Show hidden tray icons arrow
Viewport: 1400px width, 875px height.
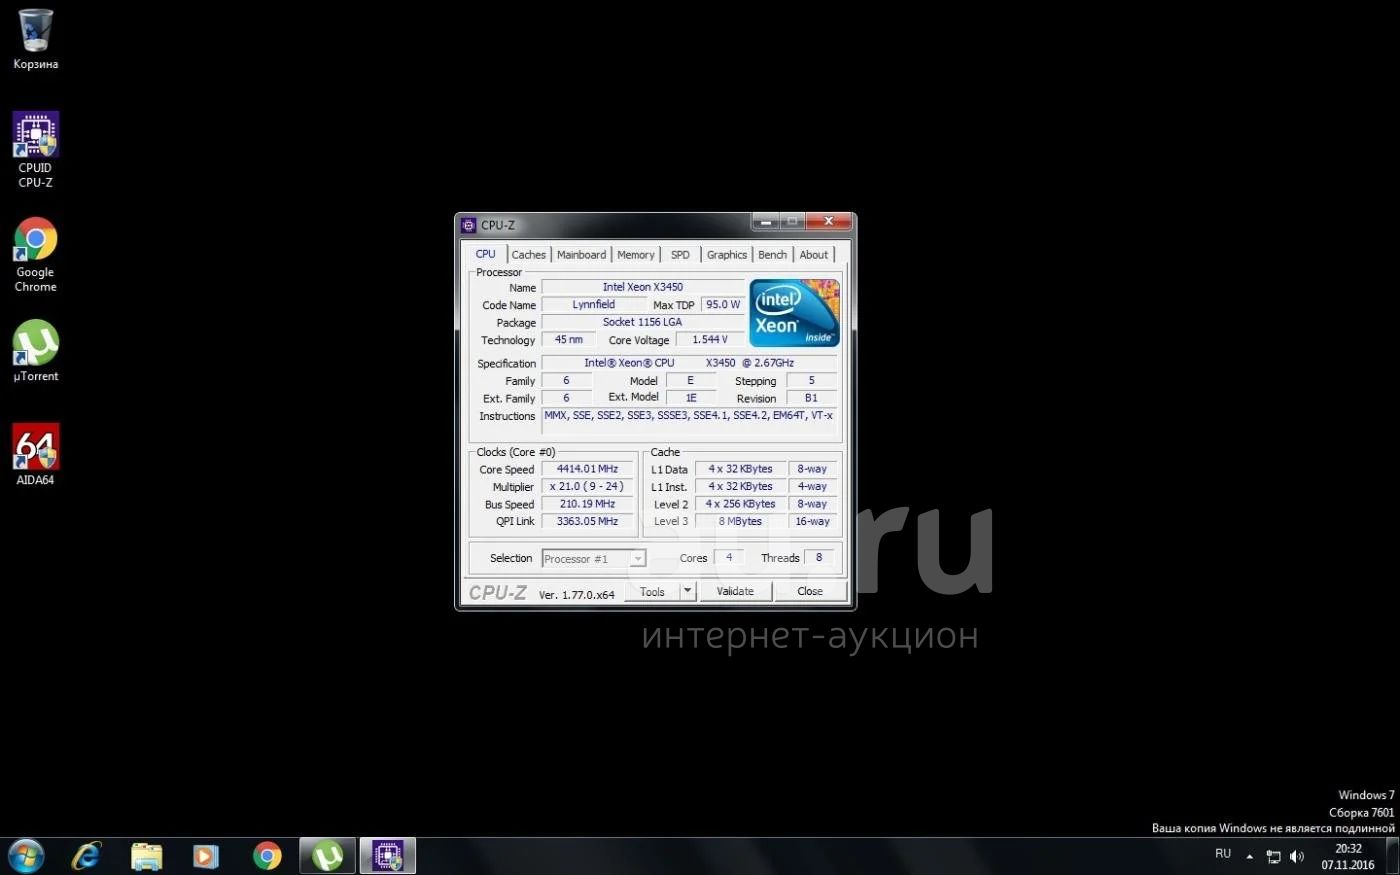(x=1249, y=856)
